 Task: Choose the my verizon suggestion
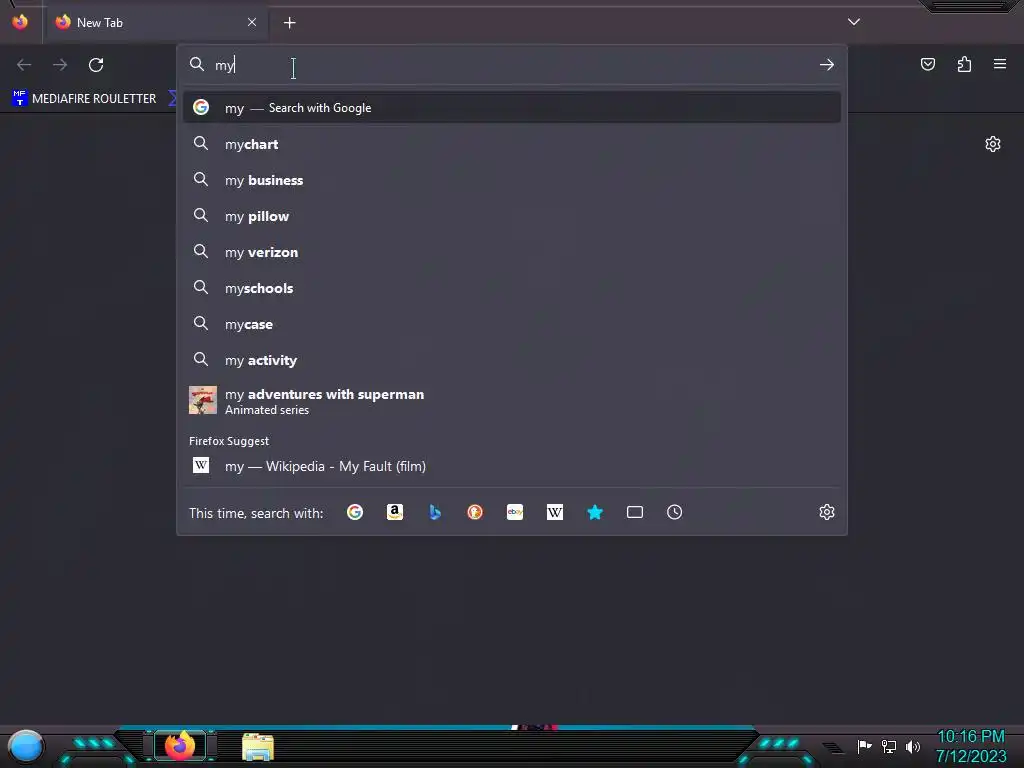pyautogui.click(x=512, y=251)
